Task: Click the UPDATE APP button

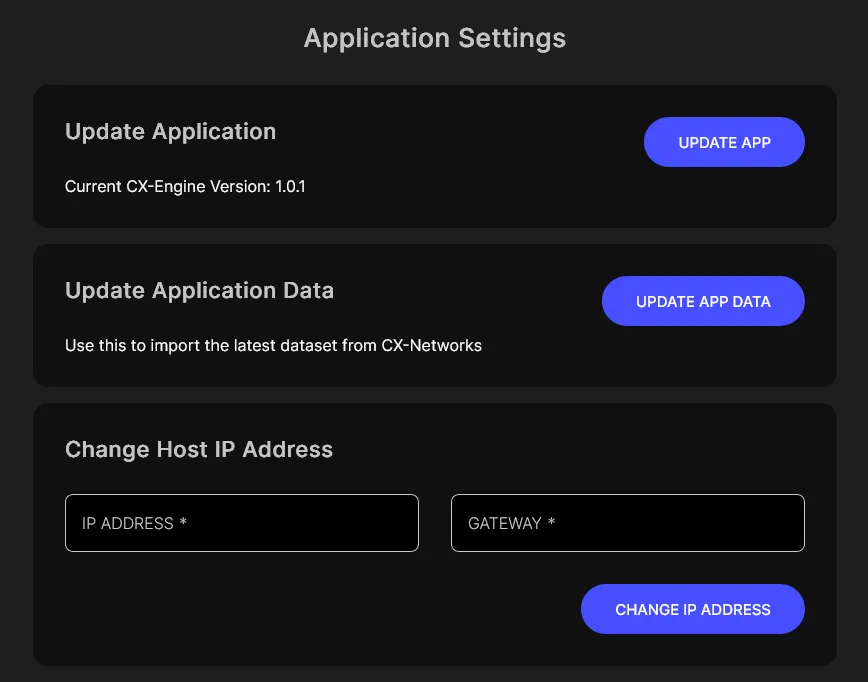Action: coord(724,142)
